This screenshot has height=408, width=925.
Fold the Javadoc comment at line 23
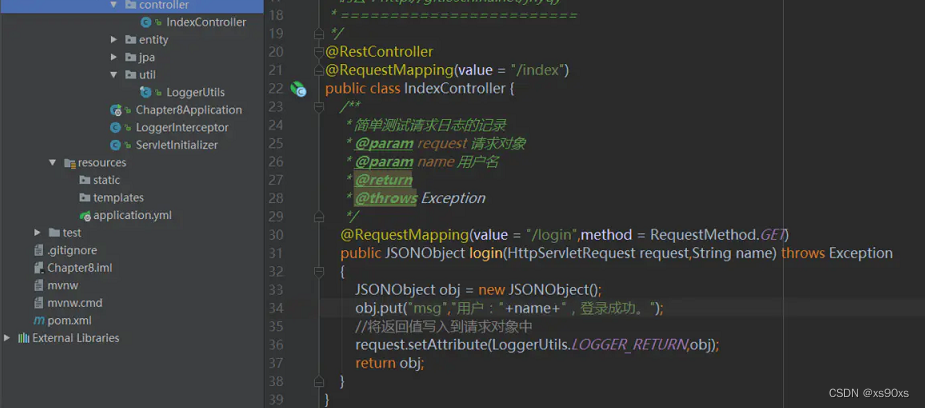319,107
